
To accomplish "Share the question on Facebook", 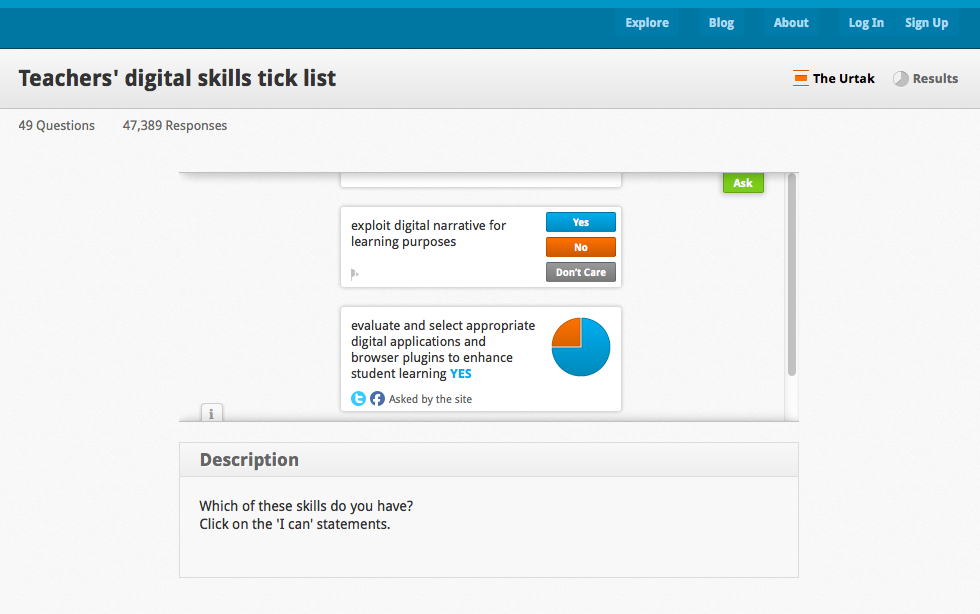I will tap(377, 398).
